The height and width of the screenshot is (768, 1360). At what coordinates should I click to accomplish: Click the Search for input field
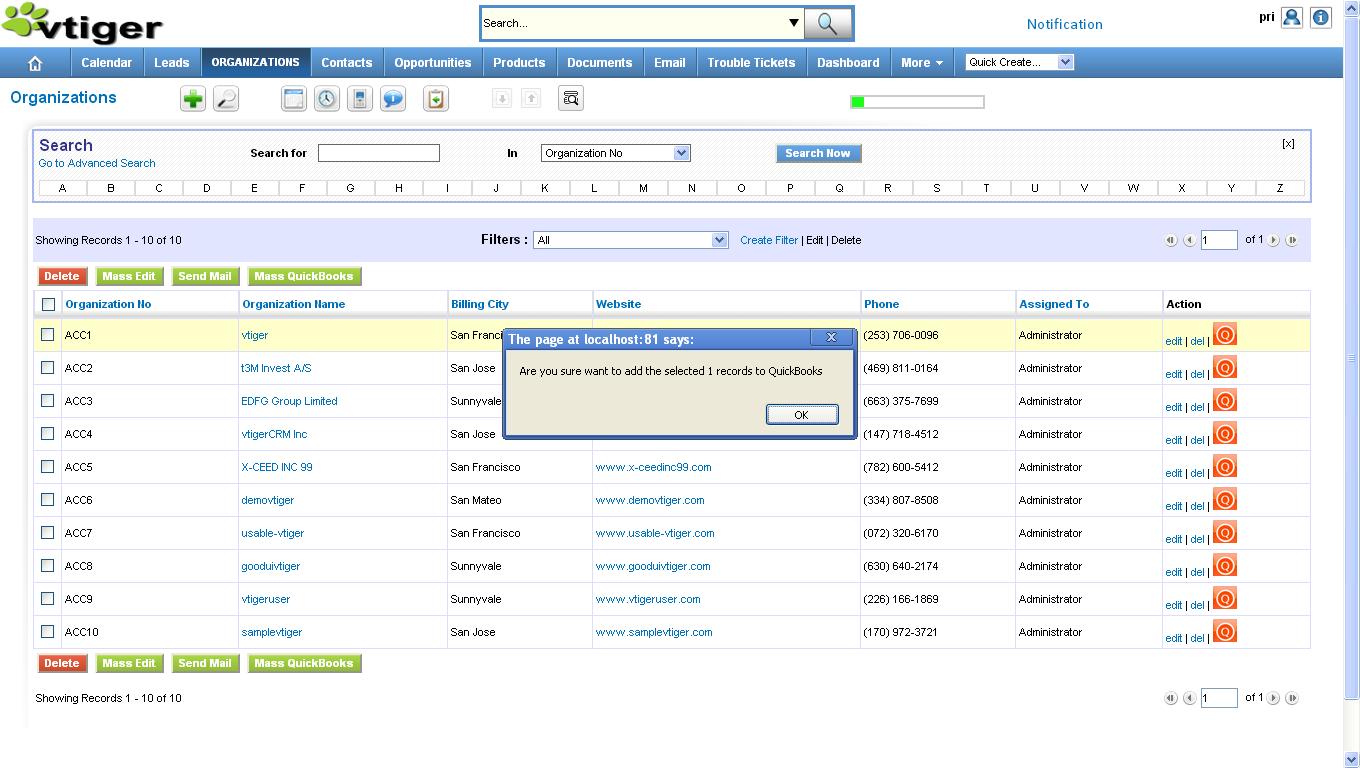point(379,153)
